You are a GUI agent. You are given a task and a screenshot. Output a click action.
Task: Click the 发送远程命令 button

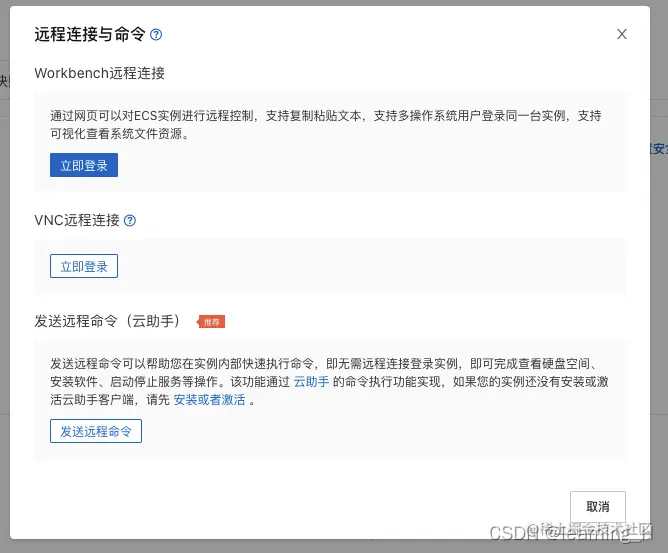[96, 431]
